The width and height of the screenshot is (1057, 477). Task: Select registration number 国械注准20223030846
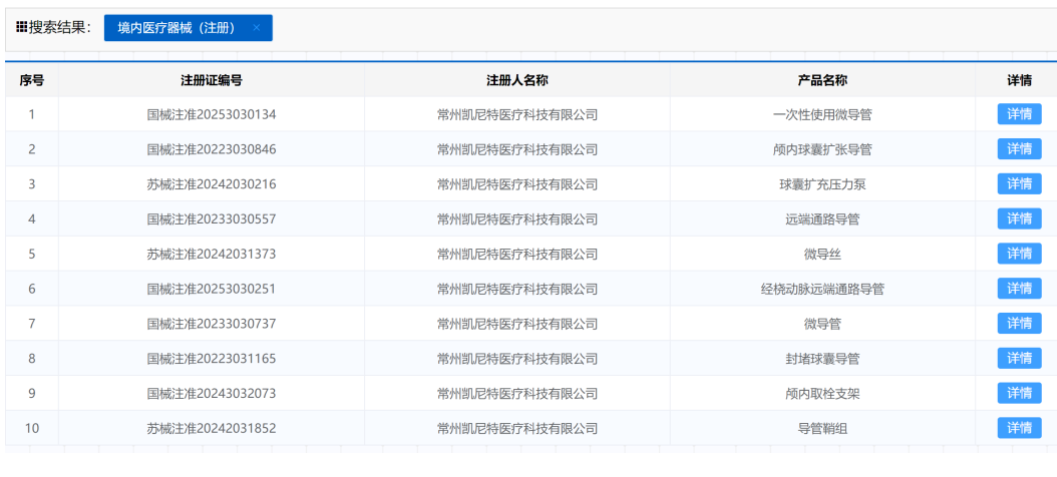(212, 150)
